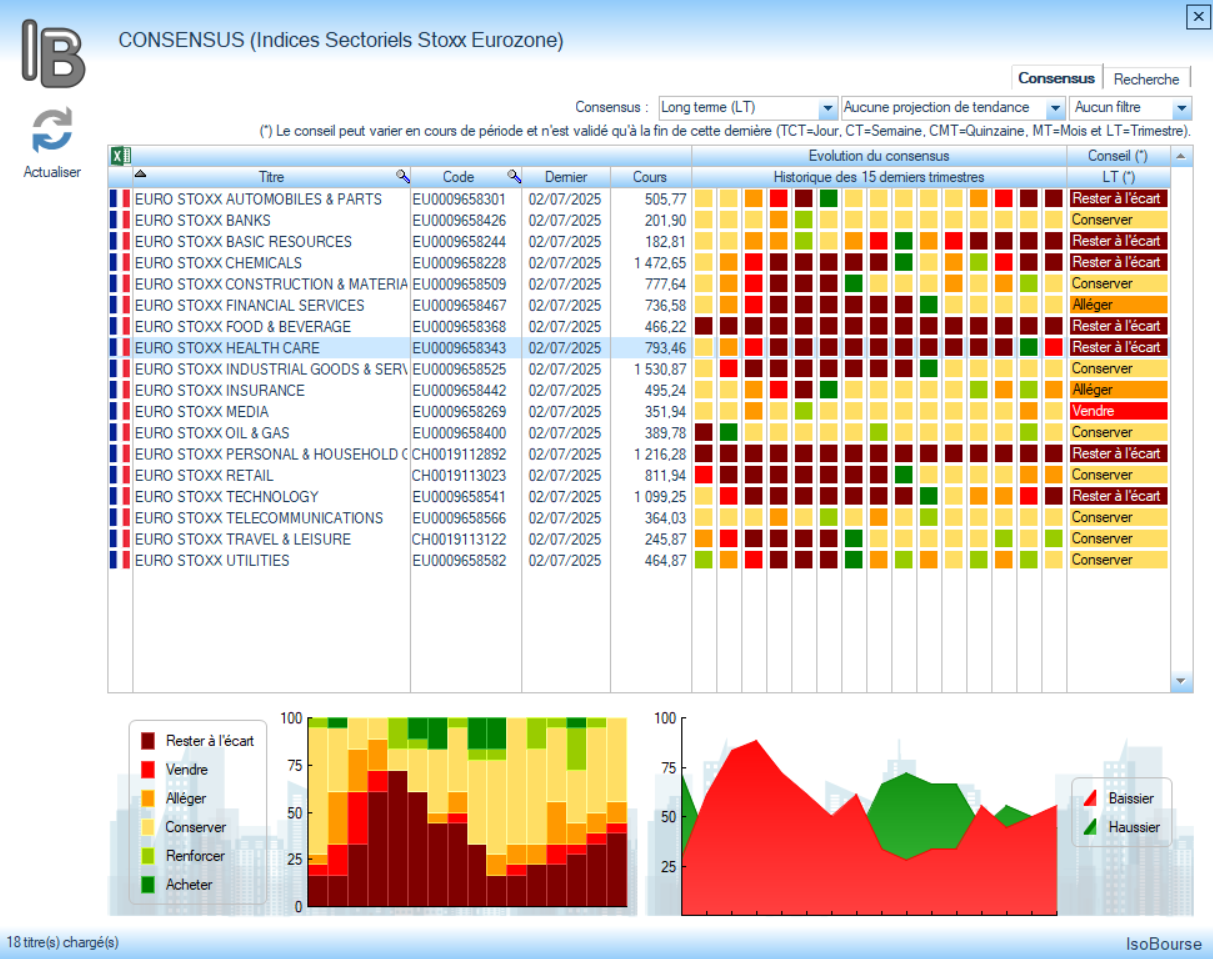Click the flag icon beside EURO STOXX RETAIL

coord(120,475)
